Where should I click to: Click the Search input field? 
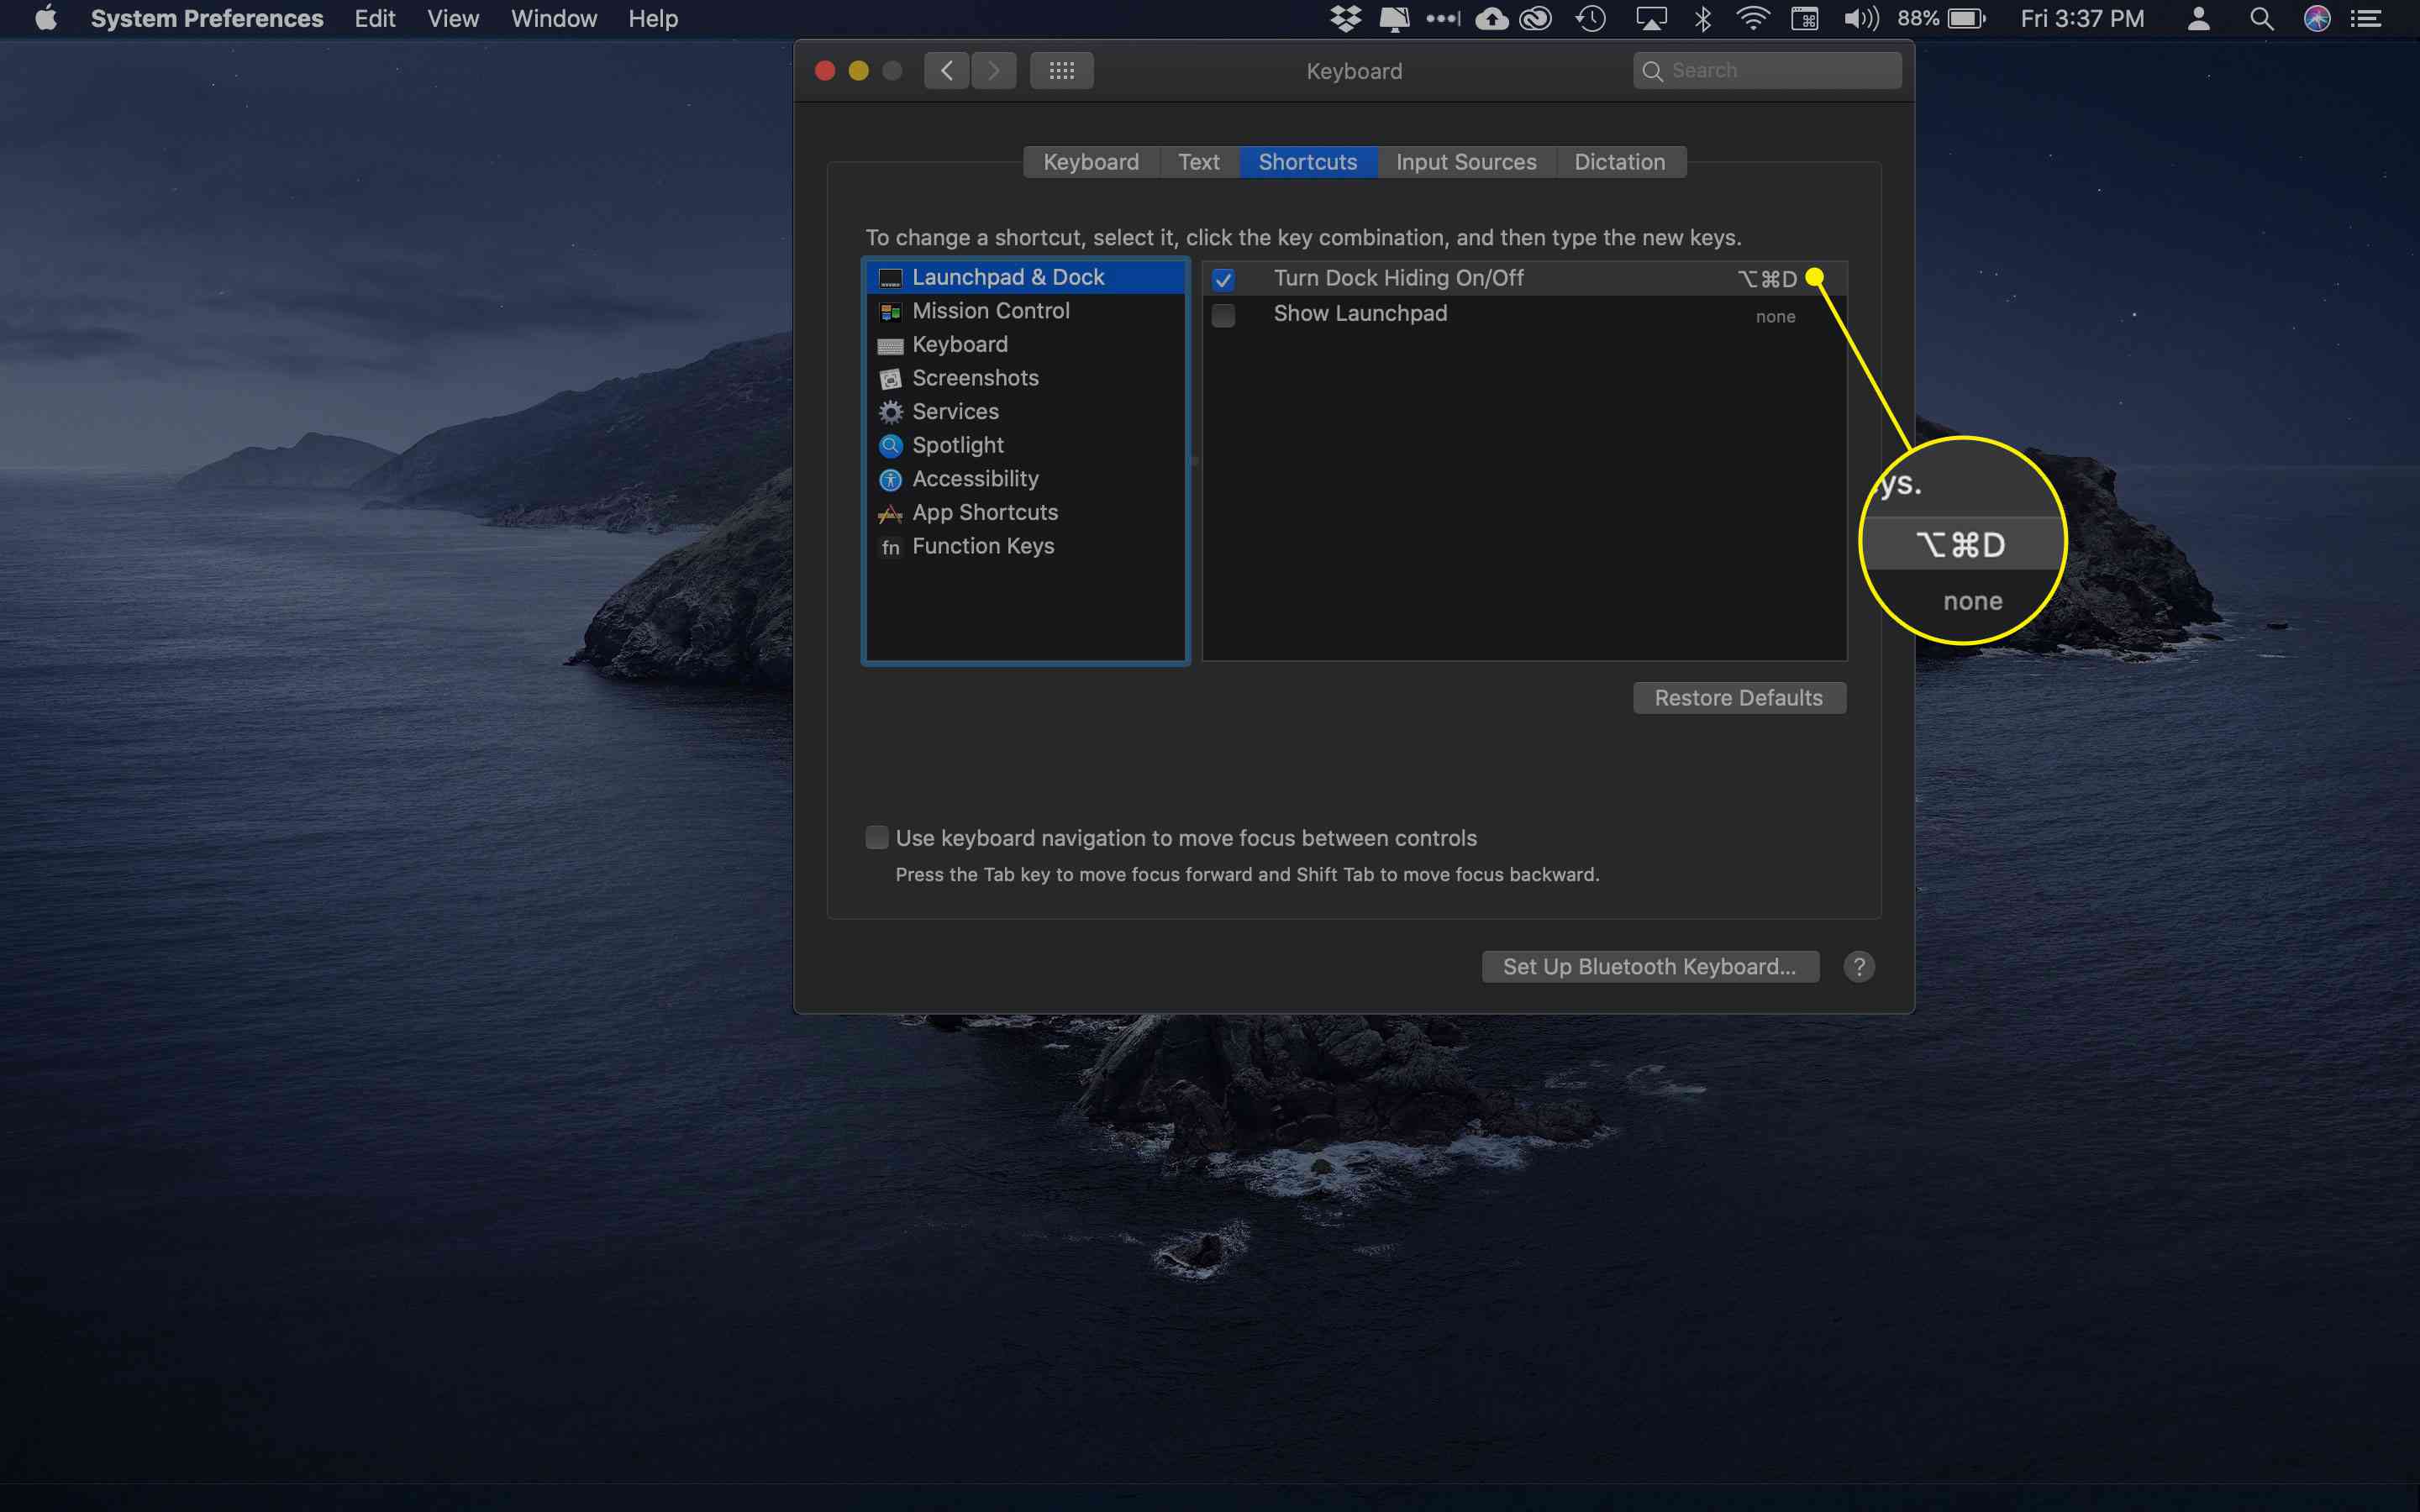click(x=1765, y=70)
